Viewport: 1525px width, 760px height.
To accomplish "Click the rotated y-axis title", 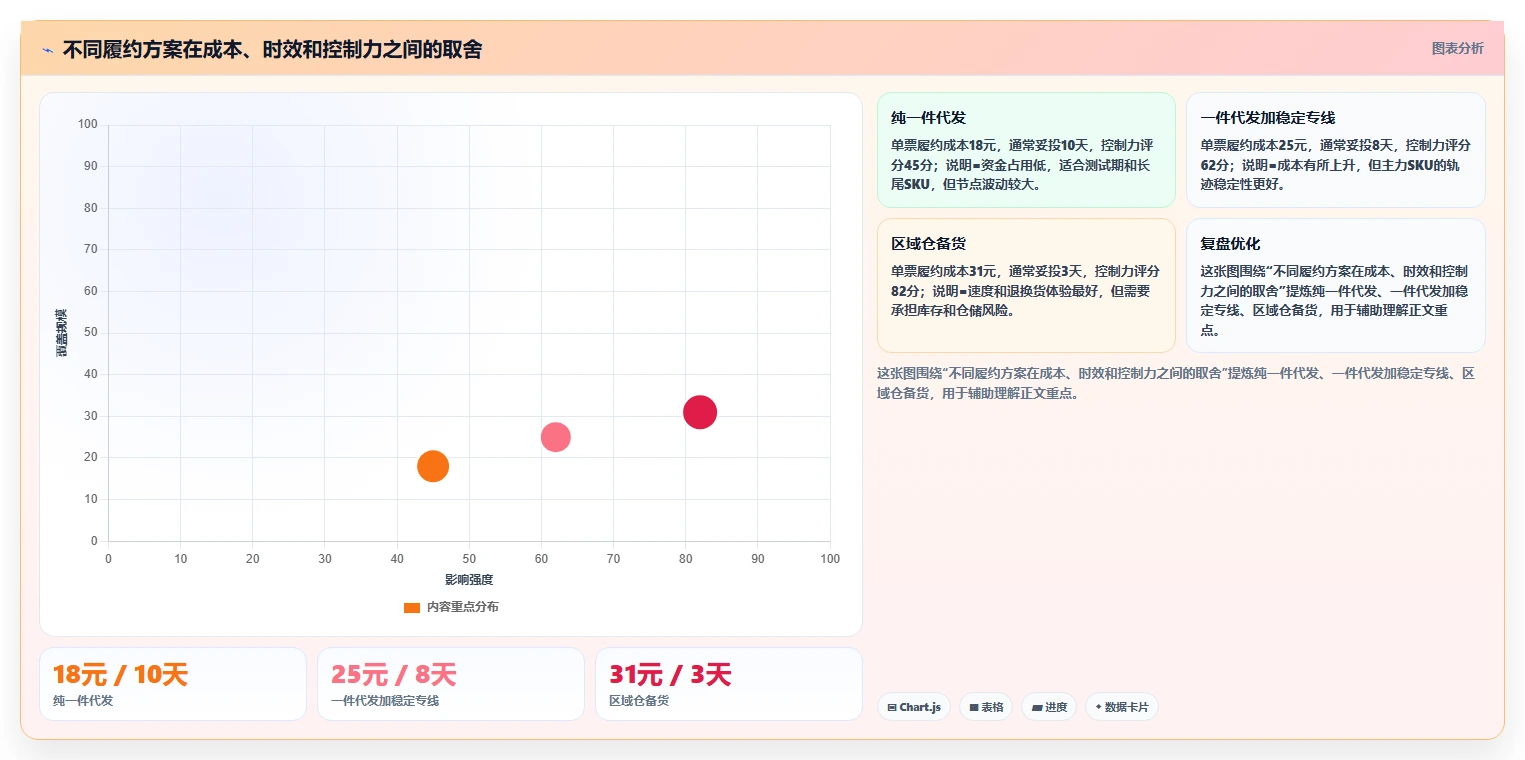I will [x=61, y=333].
